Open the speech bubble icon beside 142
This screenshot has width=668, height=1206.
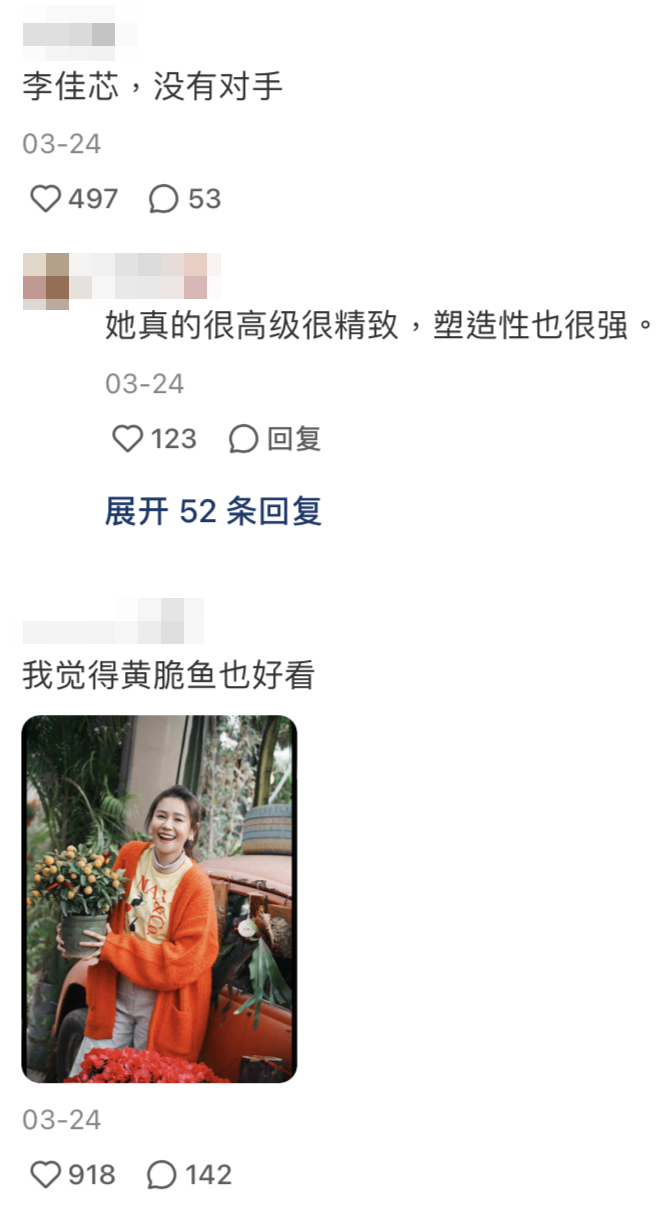pos(162,1174)
